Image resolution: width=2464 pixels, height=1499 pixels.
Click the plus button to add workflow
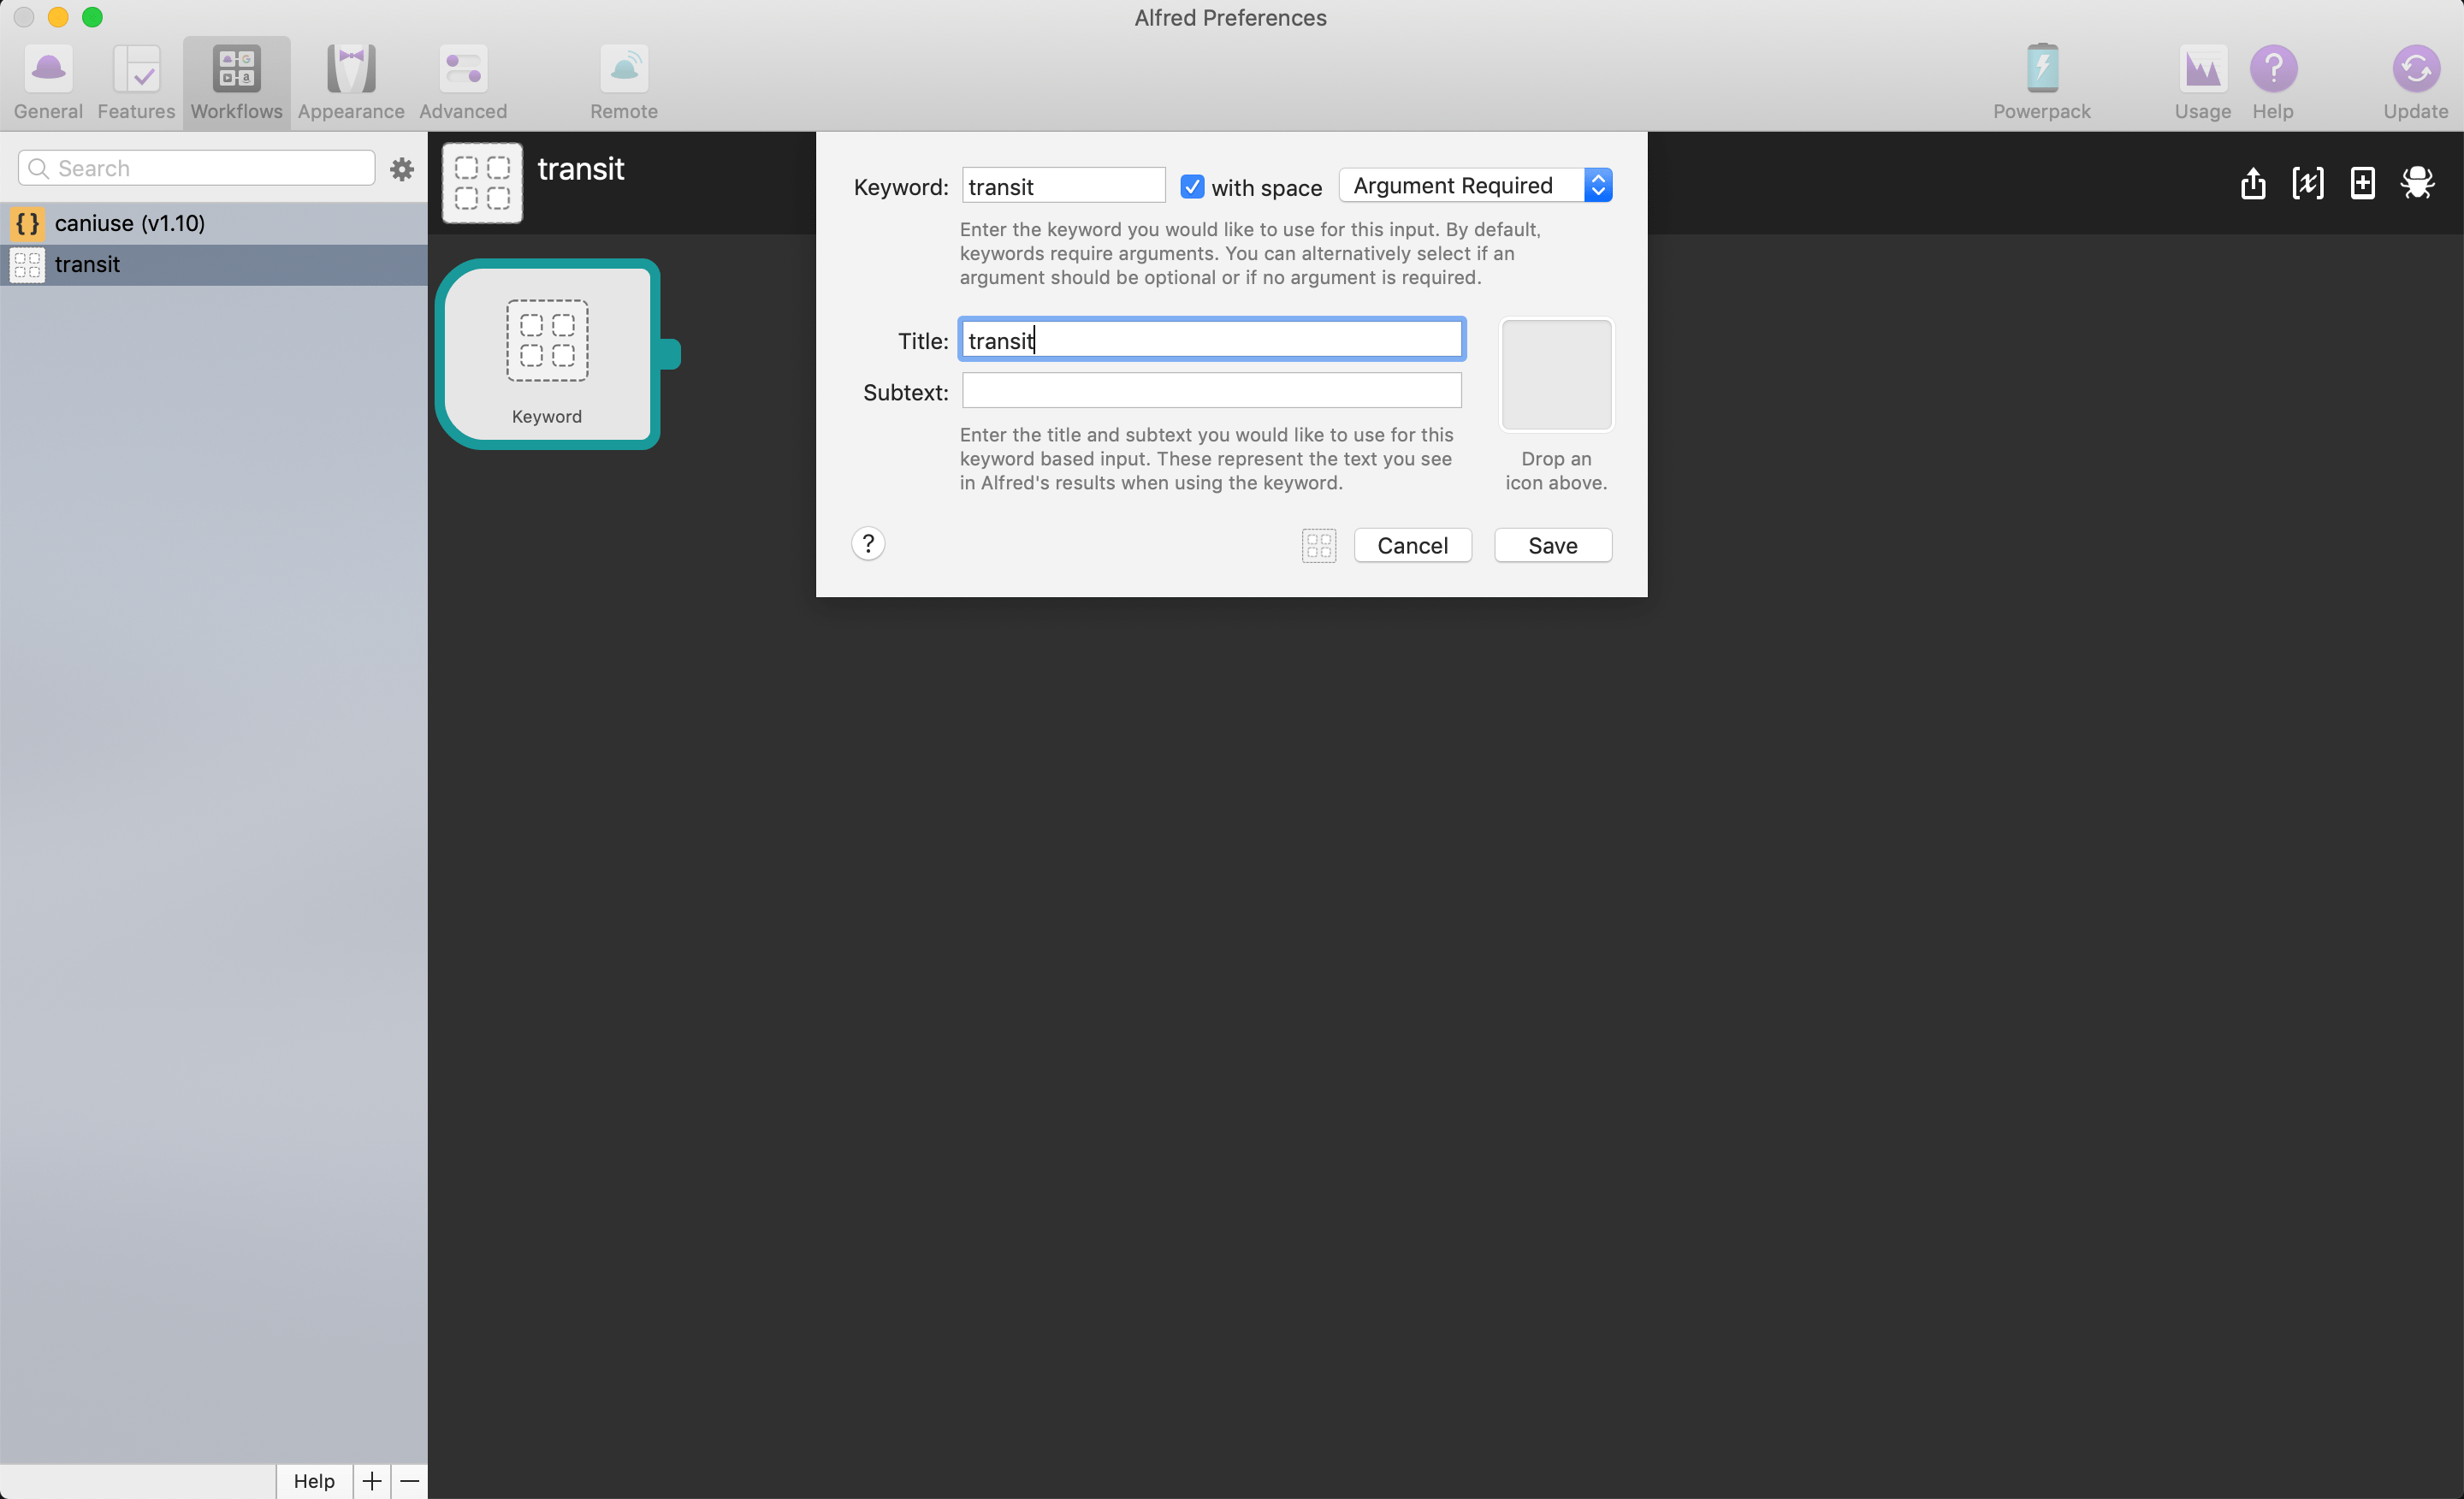372,1481
